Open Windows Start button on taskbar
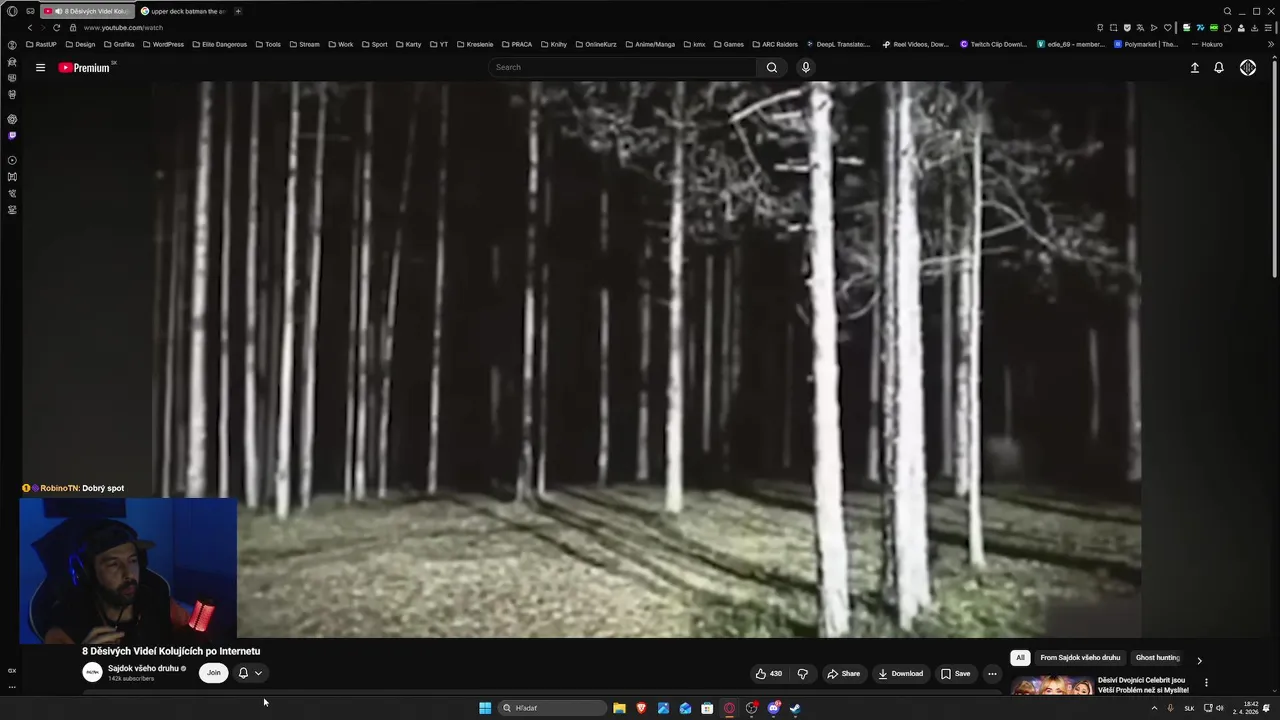Image resolution: width=1280 pixels, height=720 pixels. tap(485, 708)
